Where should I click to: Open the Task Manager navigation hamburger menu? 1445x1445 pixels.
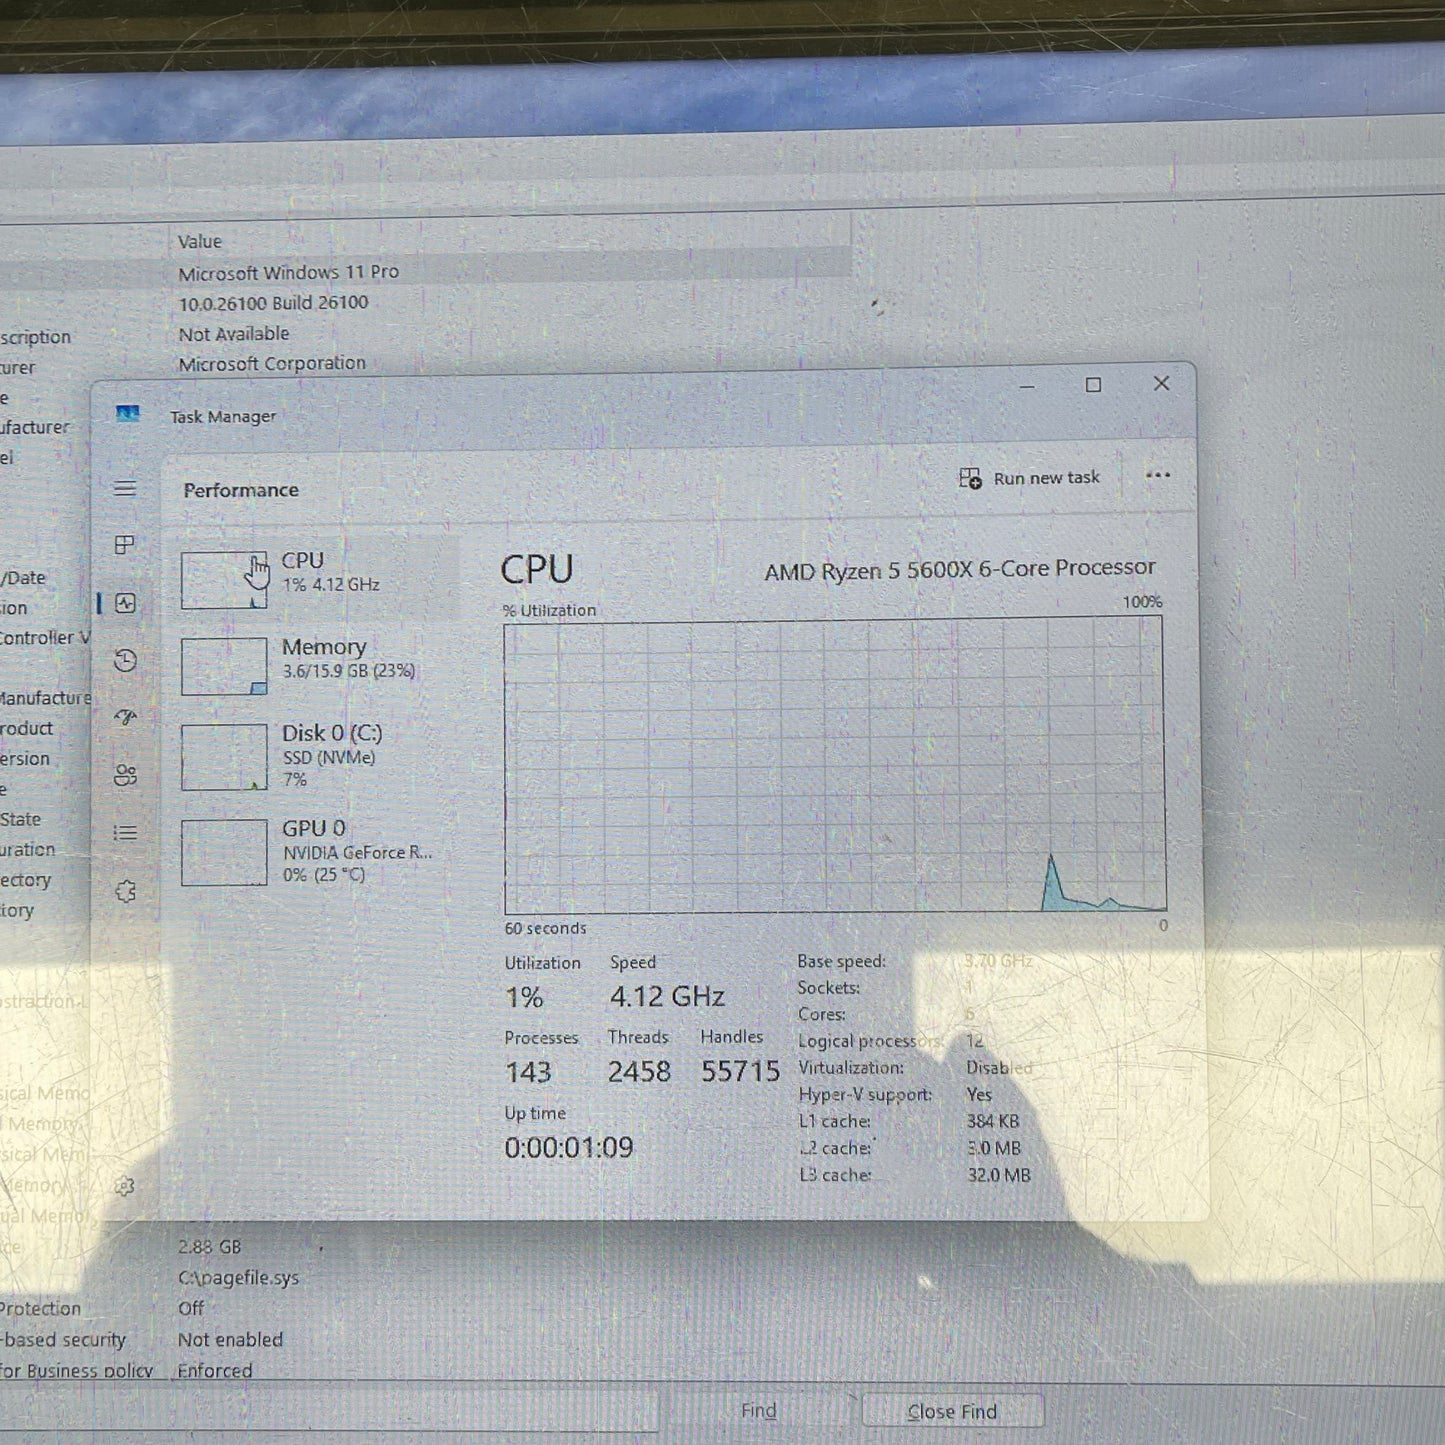(125, 488)
